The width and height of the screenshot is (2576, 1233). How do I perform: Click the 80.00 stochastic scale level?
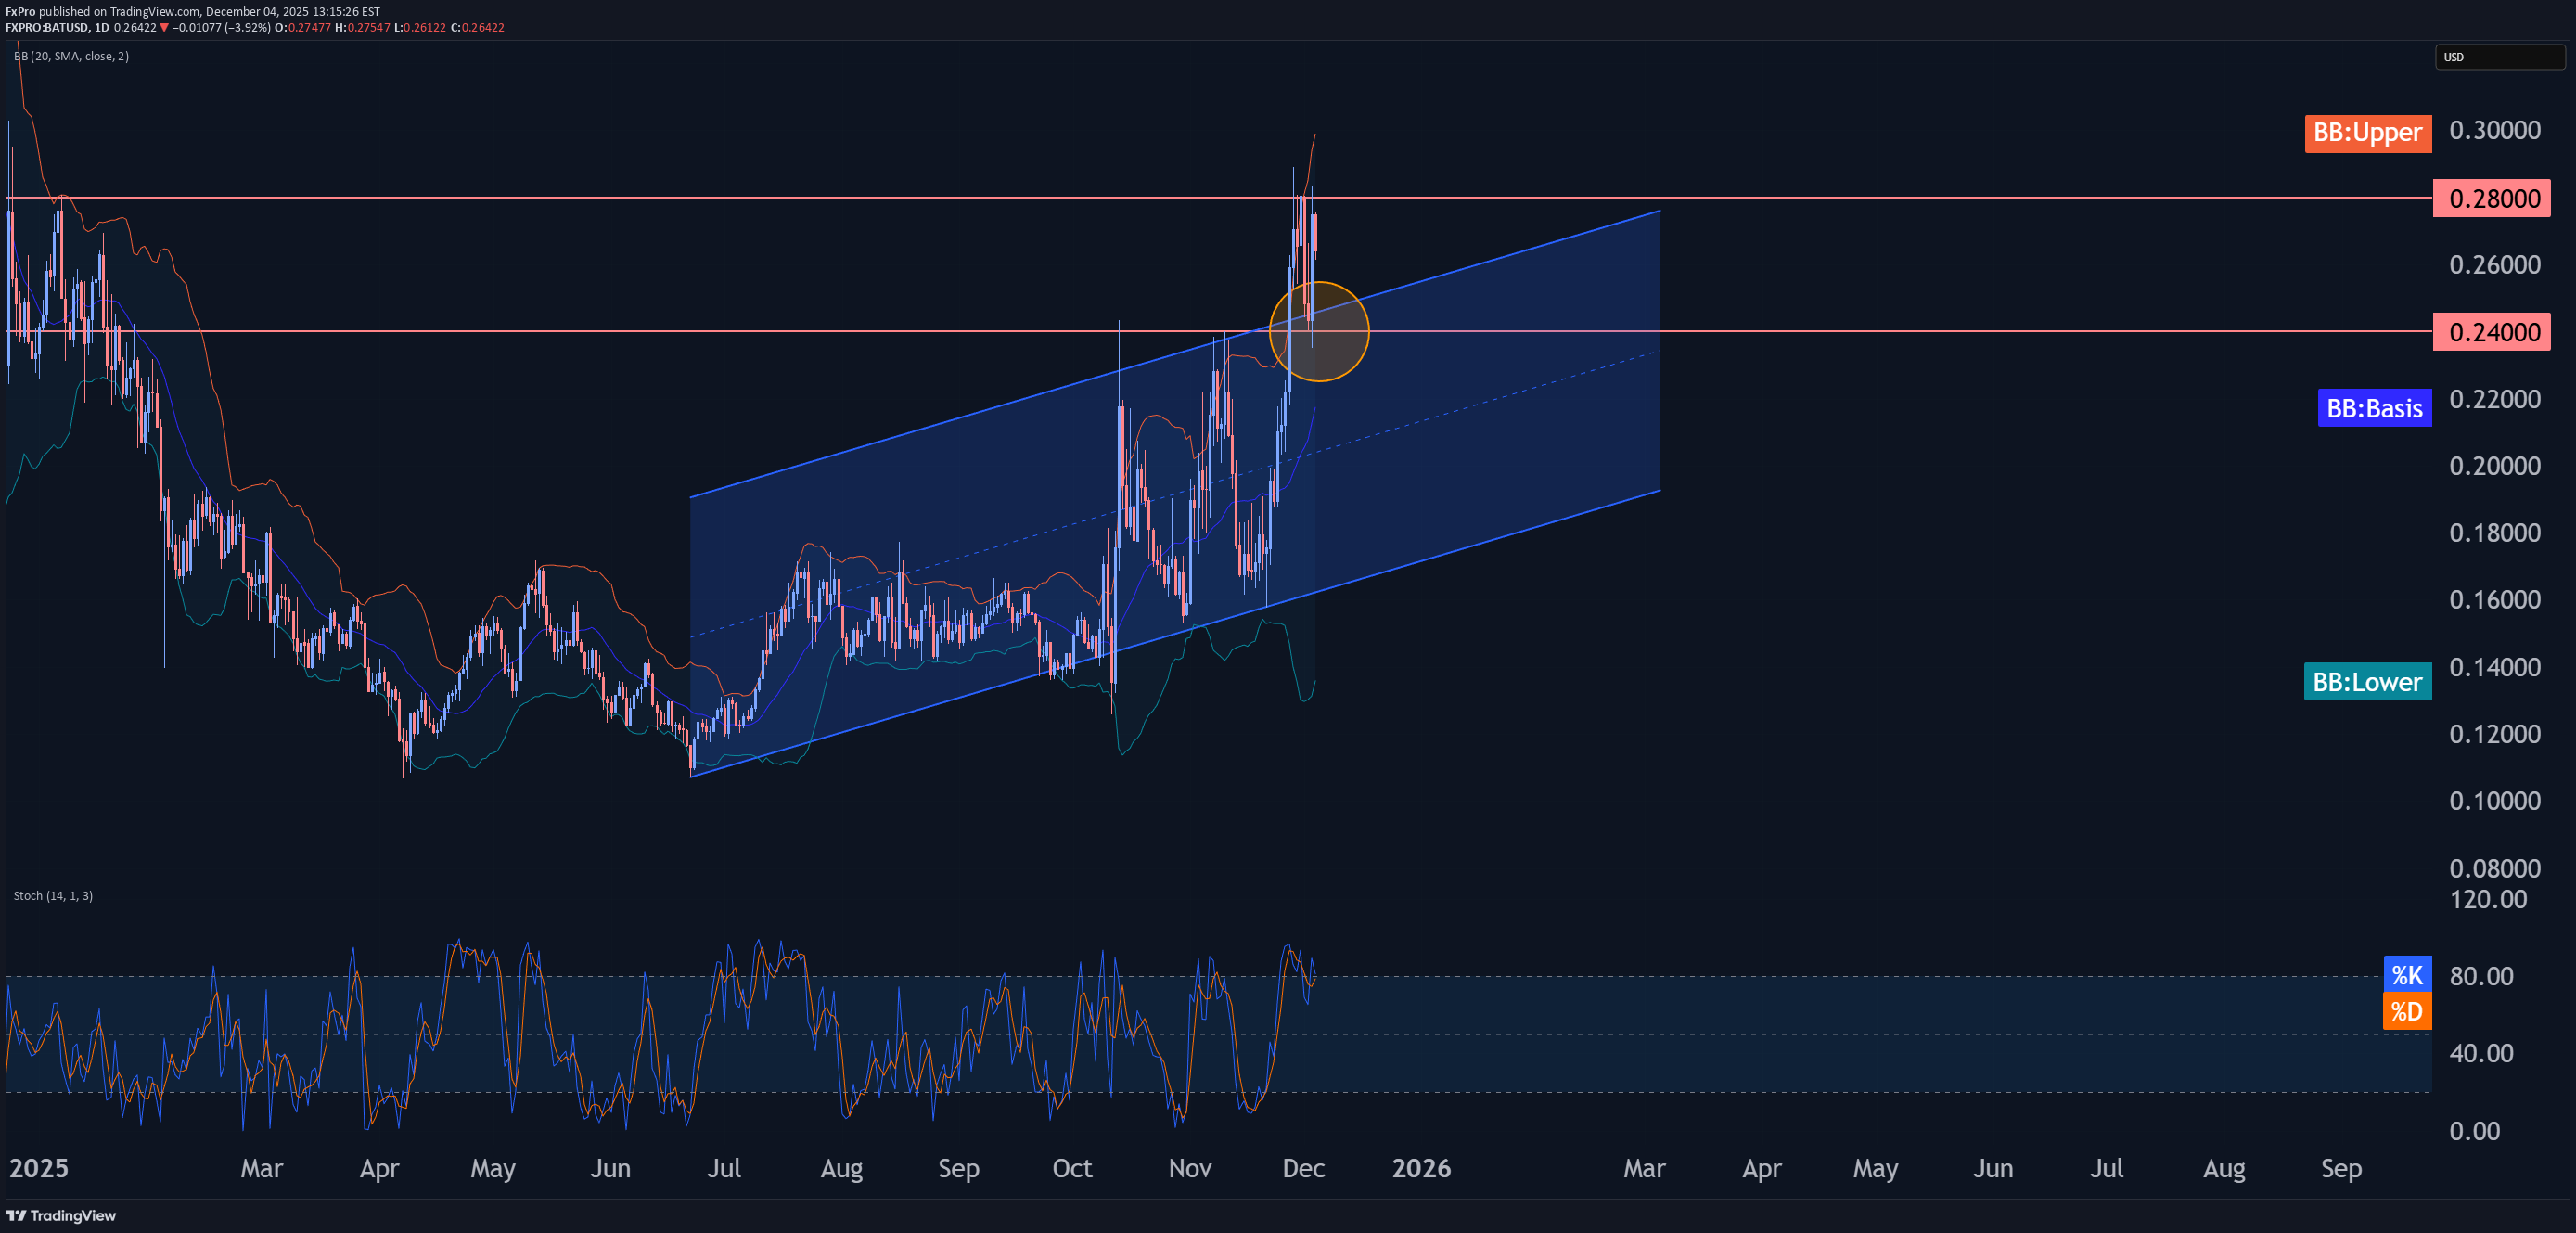[2481, 976]
